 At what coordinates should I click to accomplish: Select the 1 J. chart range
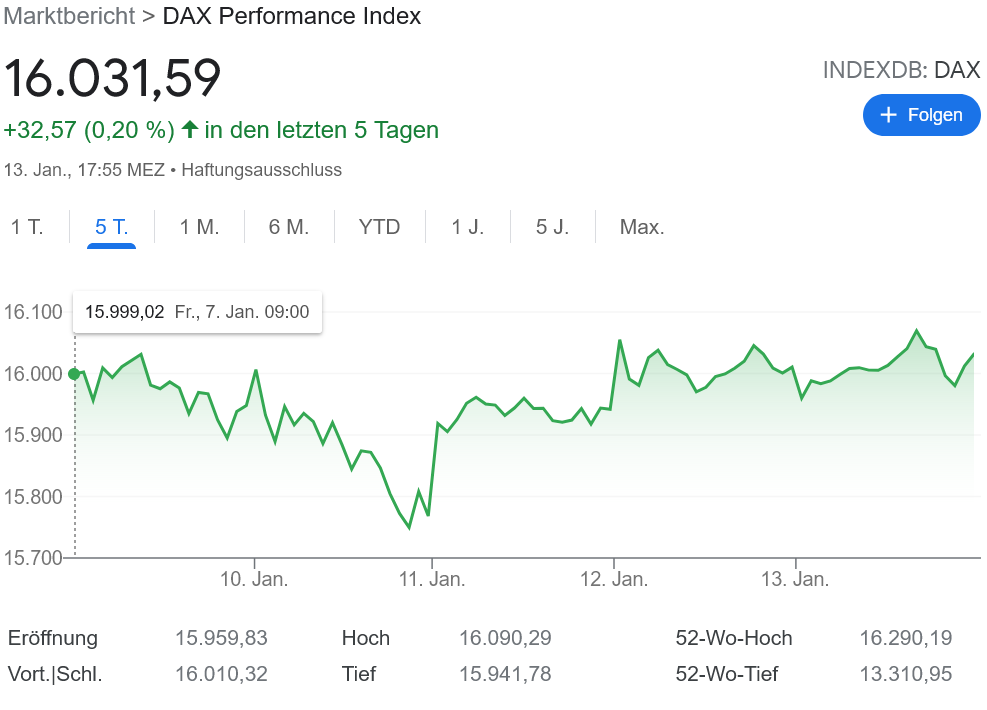(x=466, y=227)
